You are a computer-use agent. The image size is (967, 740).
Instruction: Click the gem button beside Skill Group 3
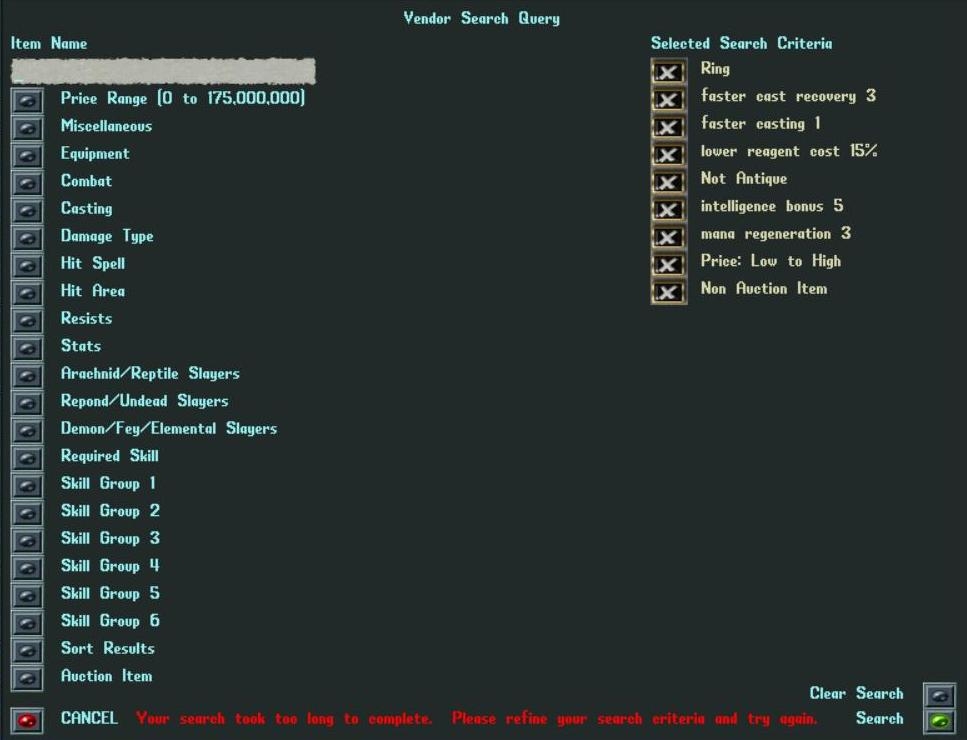pyautogui.click(x=27, y=541)
